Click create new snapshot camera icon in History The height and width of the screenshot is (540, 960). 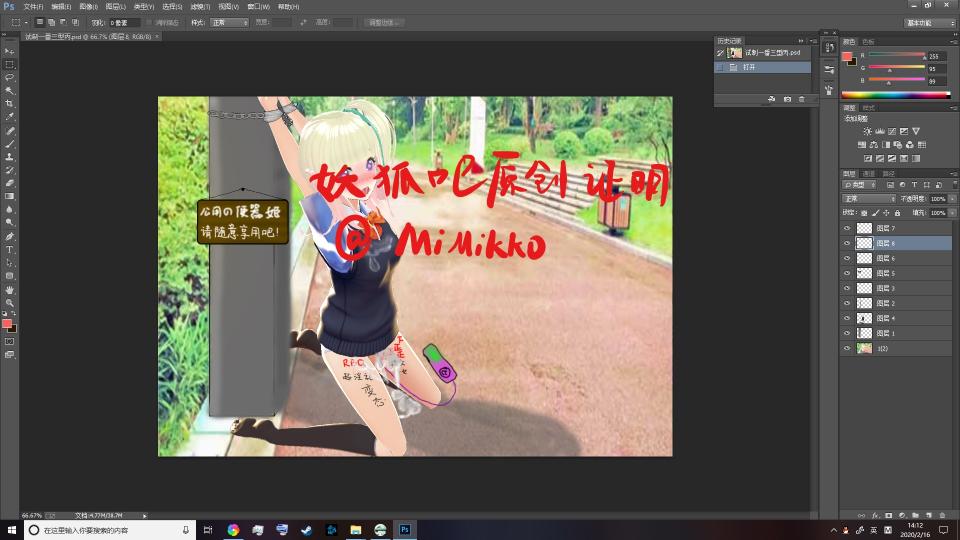click(x=787, y=99)
